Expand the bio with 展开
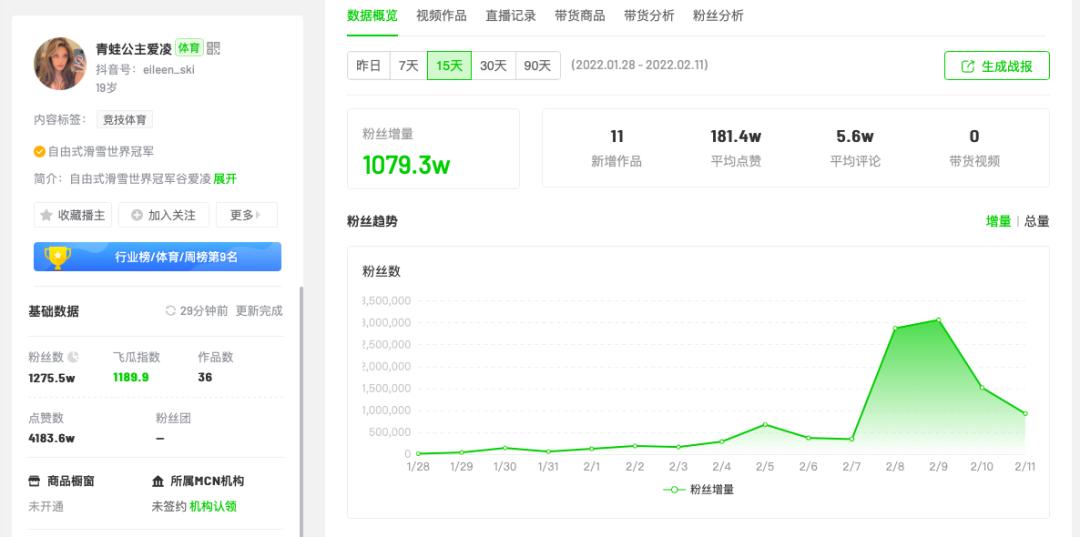 pyautogui.click(x=225, y=179)
